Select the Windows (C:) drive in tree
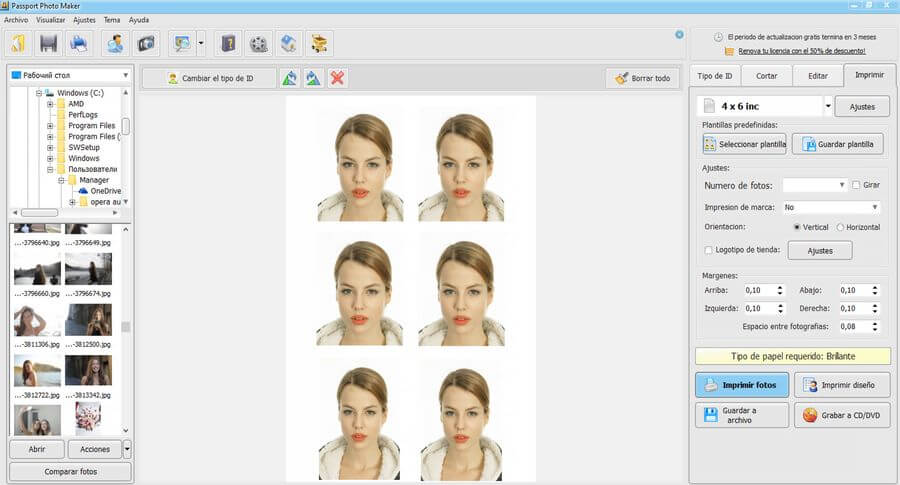900x485 pixels. coord(74,92)
